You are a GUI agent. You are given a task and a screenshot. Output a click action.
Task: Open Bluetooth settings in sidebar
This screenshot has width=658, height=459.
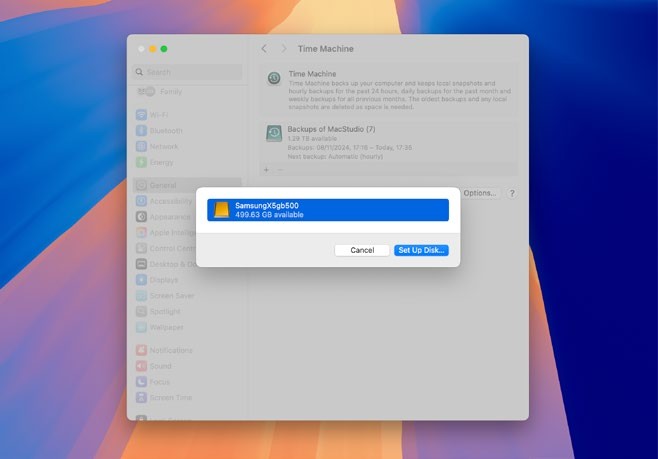pyautogui.click(x=159, y=131)
